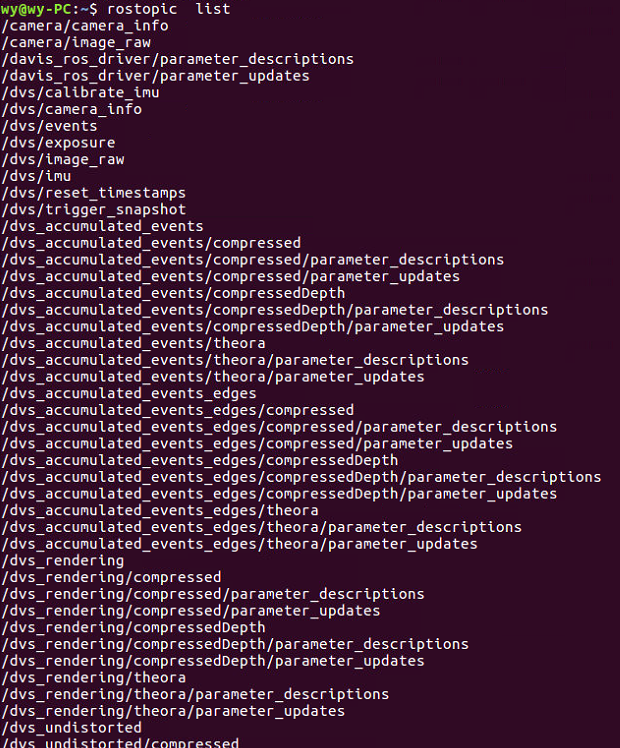The image size is (620, 748).
Task: Place cursor on /dvs/events topic
Action: [50, 126]
